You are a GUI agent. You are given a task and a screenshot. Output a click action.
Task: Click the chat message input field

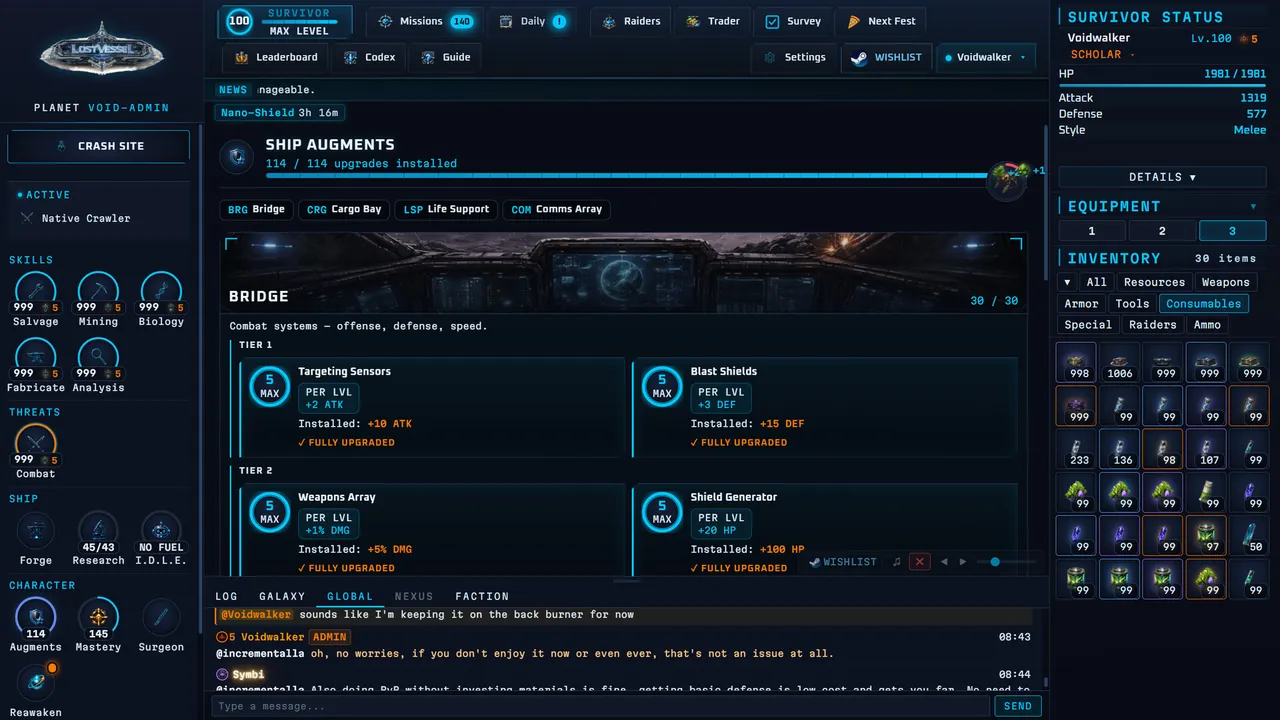tap(600, 706)
